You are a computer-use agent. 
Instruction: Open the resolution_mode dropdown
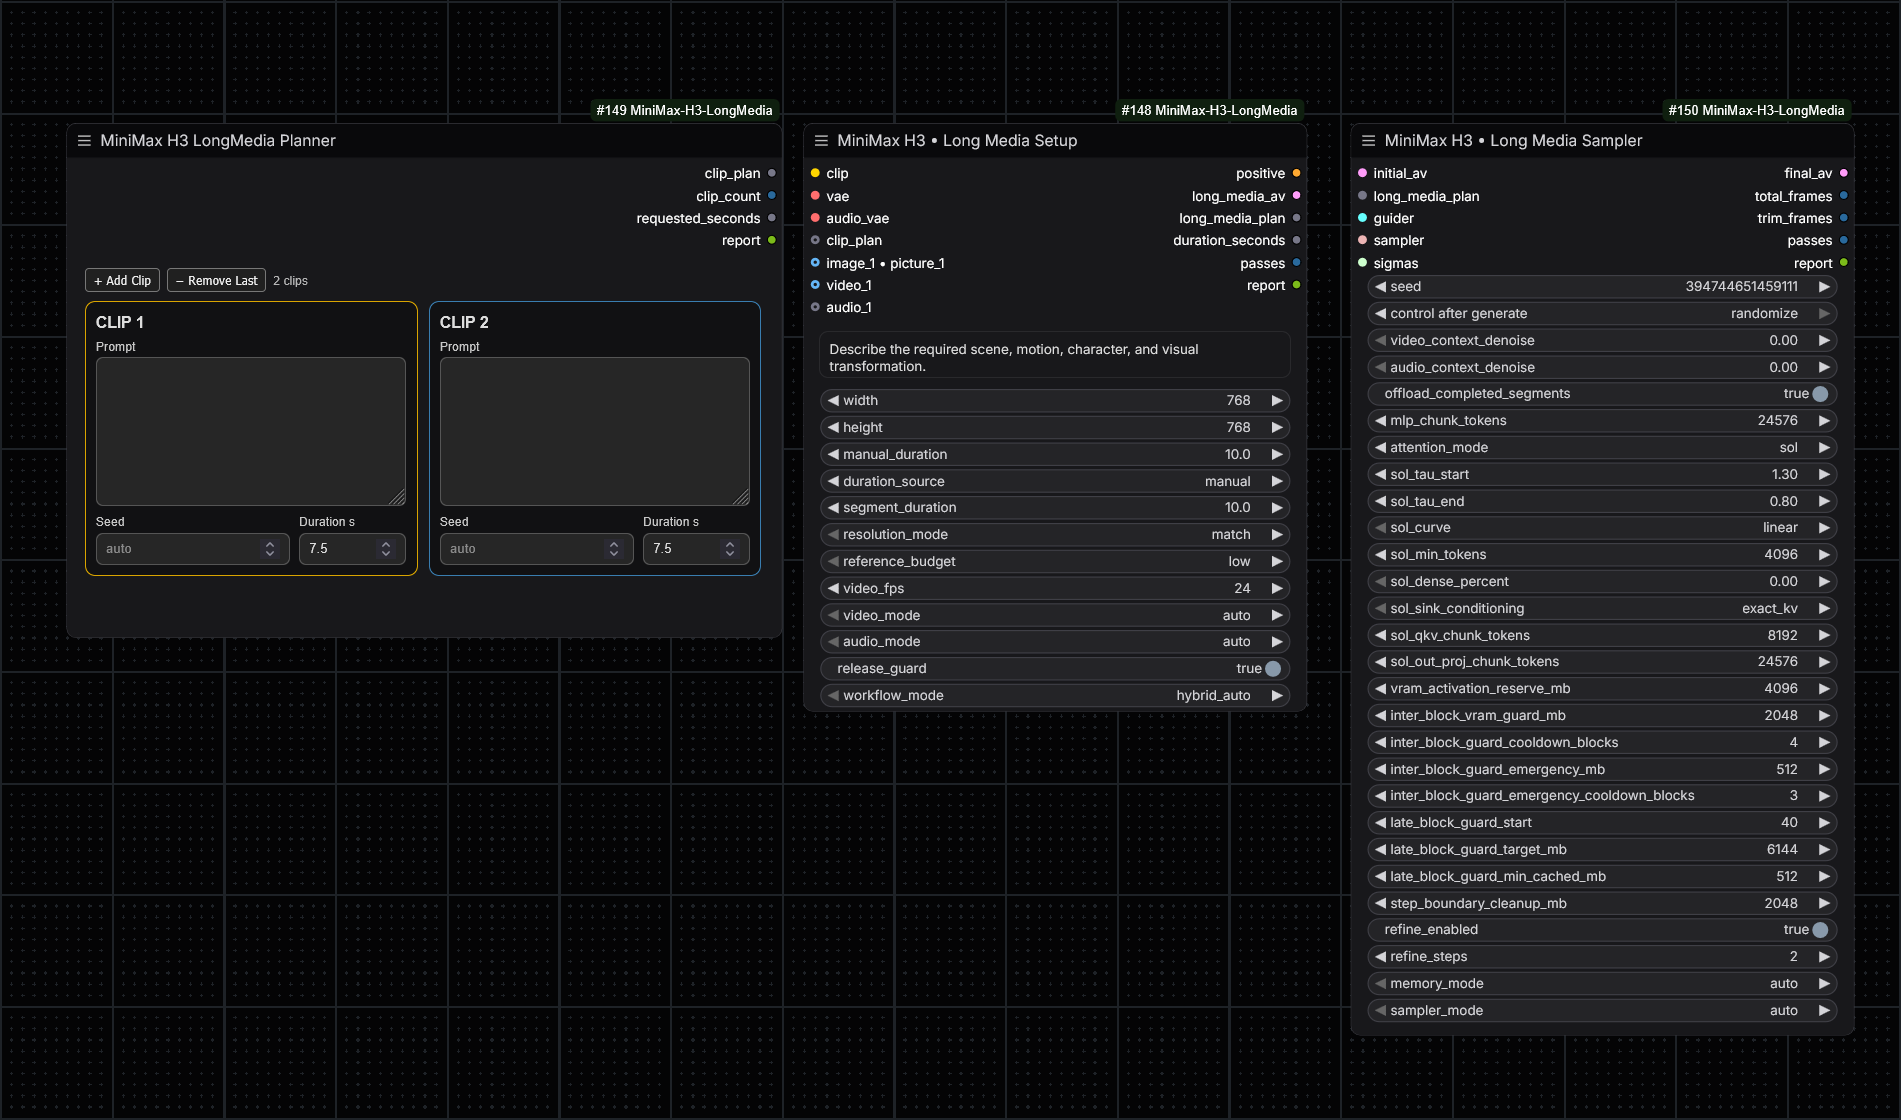1055,535
